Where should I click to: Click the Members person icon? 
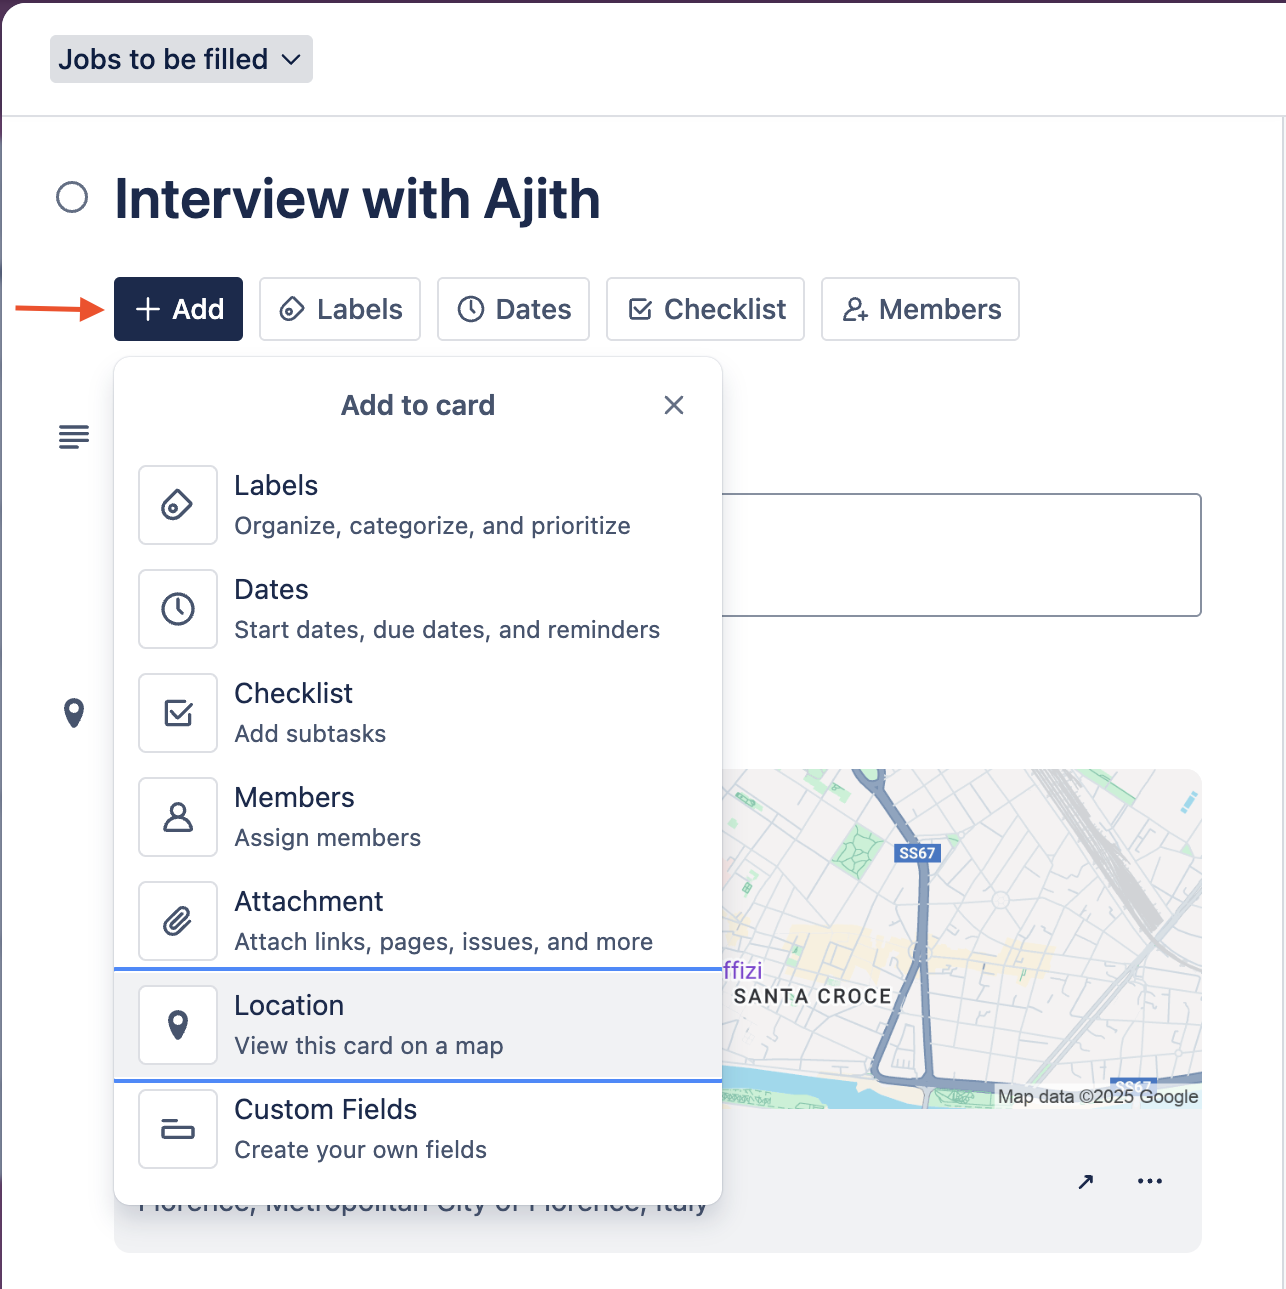(177, 817)
